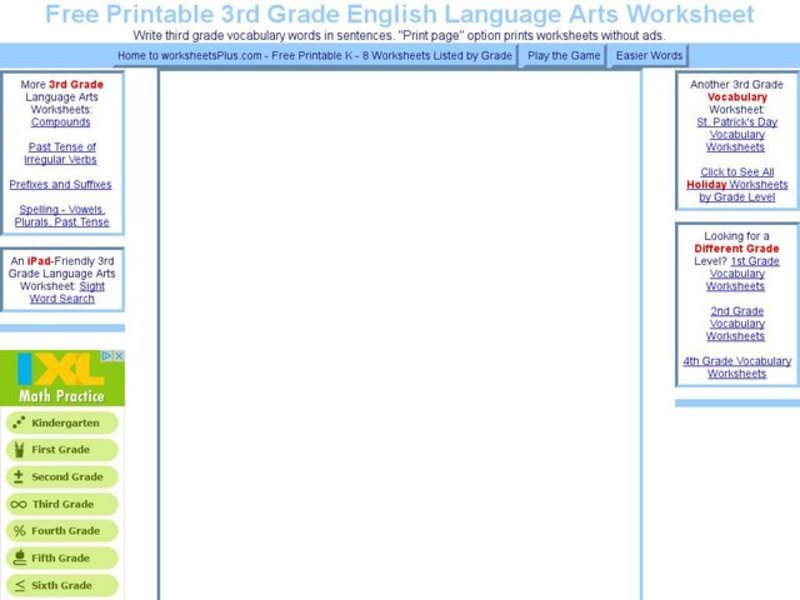Click the Prefixes and Suffixes link
800x600 pixels.
click(x=60, y=185)
